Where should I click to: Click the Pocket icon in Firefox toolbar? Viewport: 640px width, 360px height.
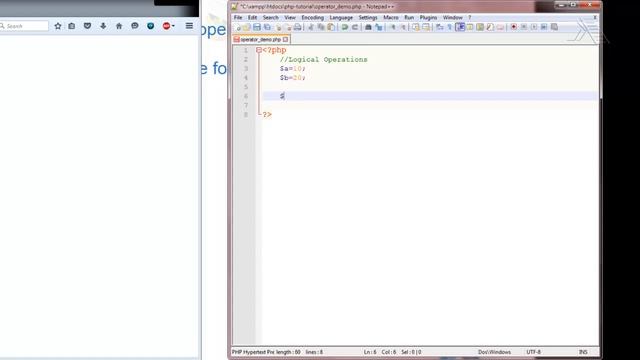pos(87,26)
